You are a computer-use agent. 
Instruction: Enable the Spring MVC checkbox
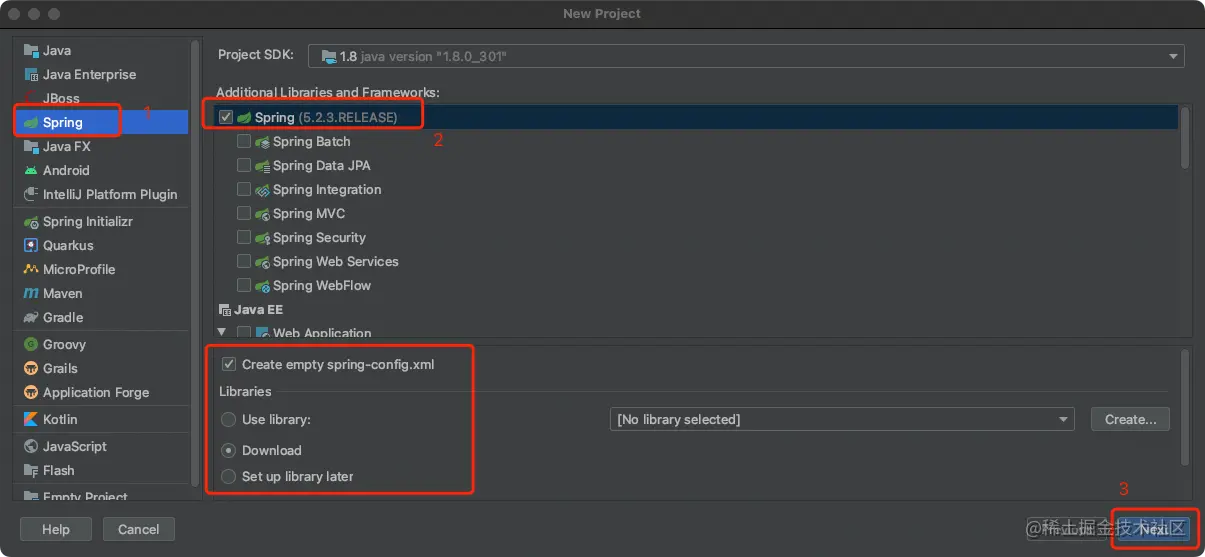(x=244, y=214)
